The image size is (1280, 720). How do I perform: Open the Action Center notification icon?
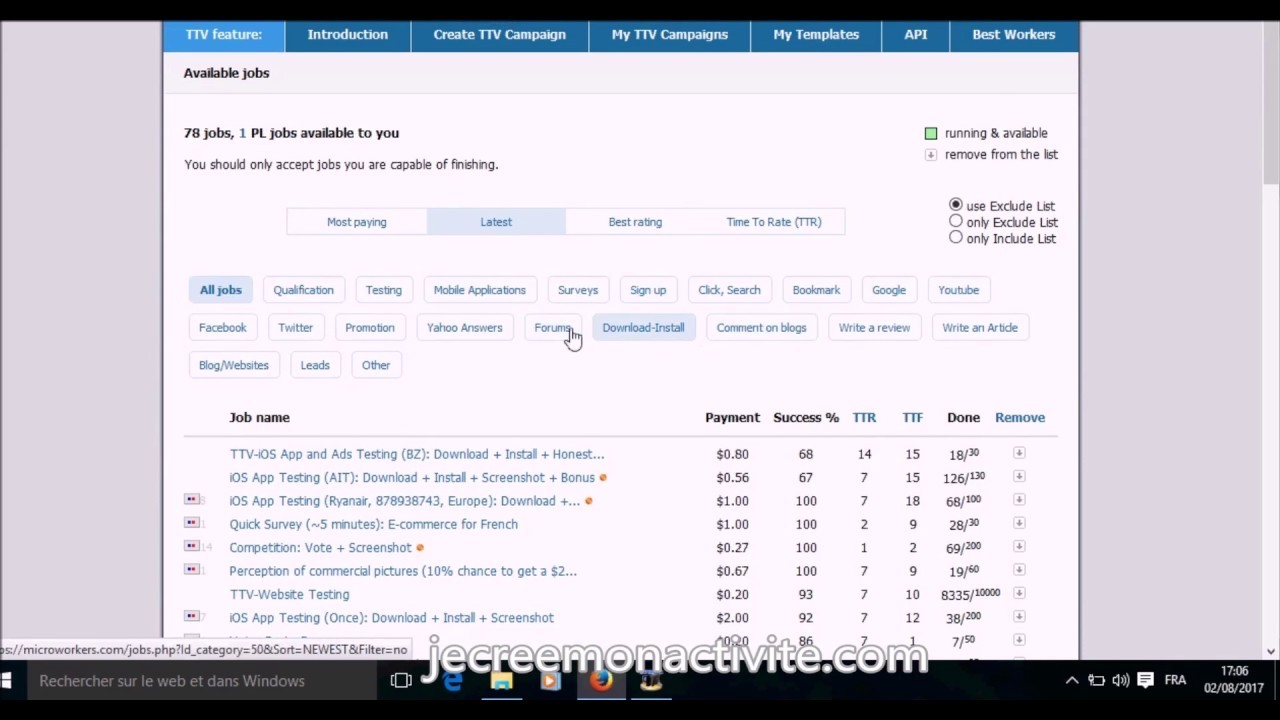(x=1145, y=681)
